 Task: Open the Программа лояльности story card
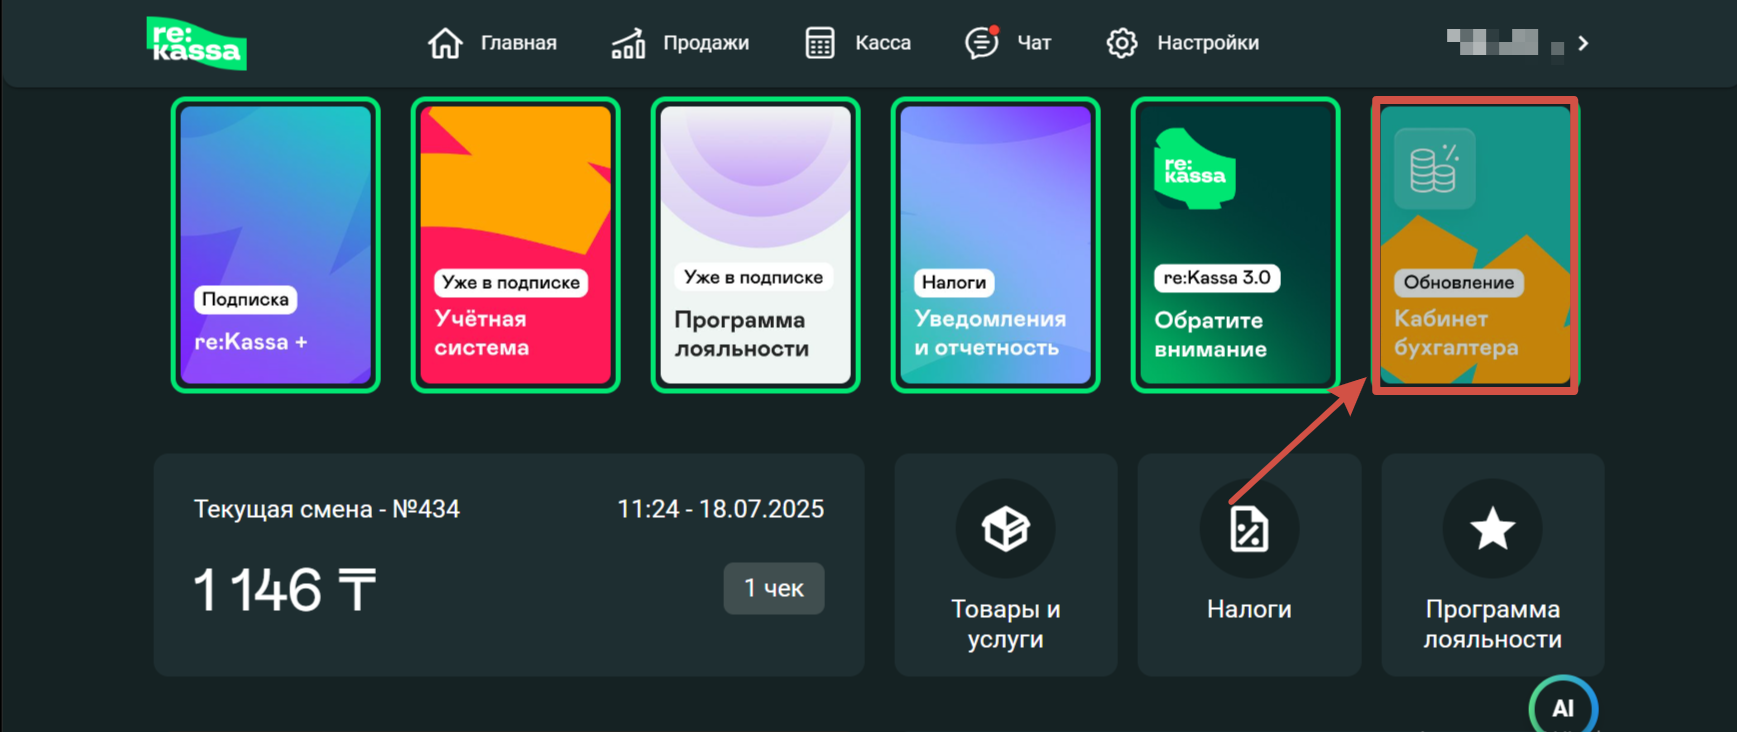(x=756, y=245)
